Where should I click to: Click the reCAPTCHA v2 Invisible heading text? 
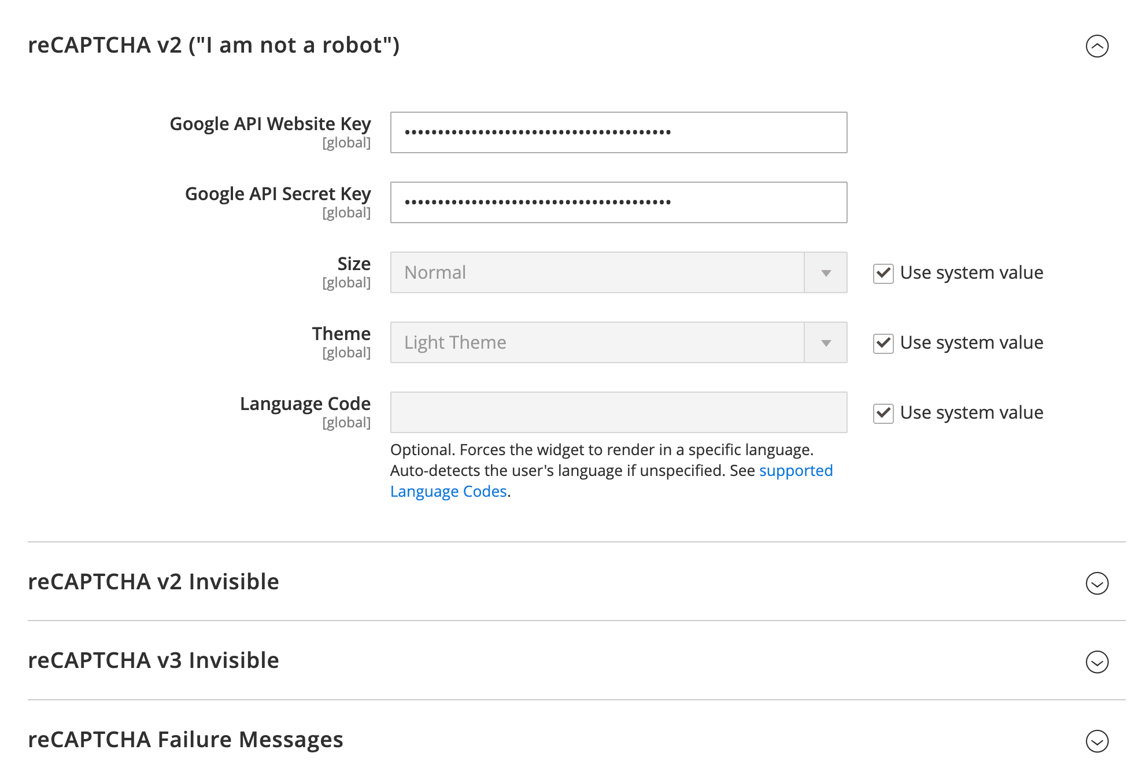154,582
